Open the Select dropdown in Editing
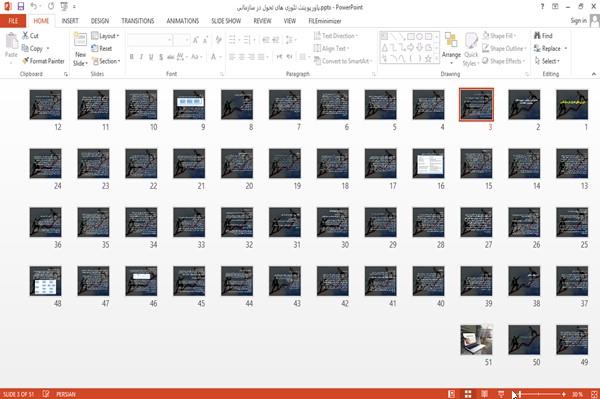 (547, 61)
